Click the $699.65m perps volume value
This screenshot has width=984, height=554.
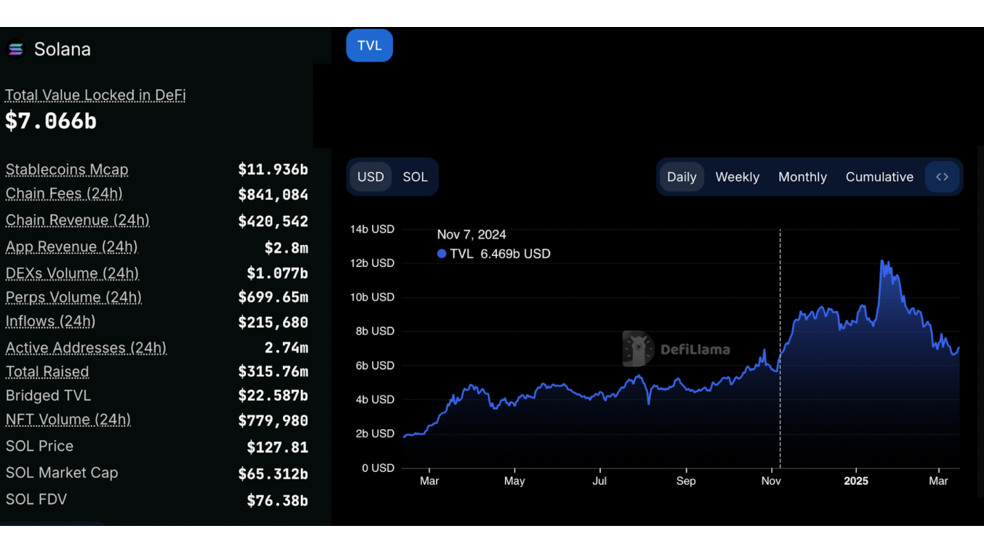point(273,297)
